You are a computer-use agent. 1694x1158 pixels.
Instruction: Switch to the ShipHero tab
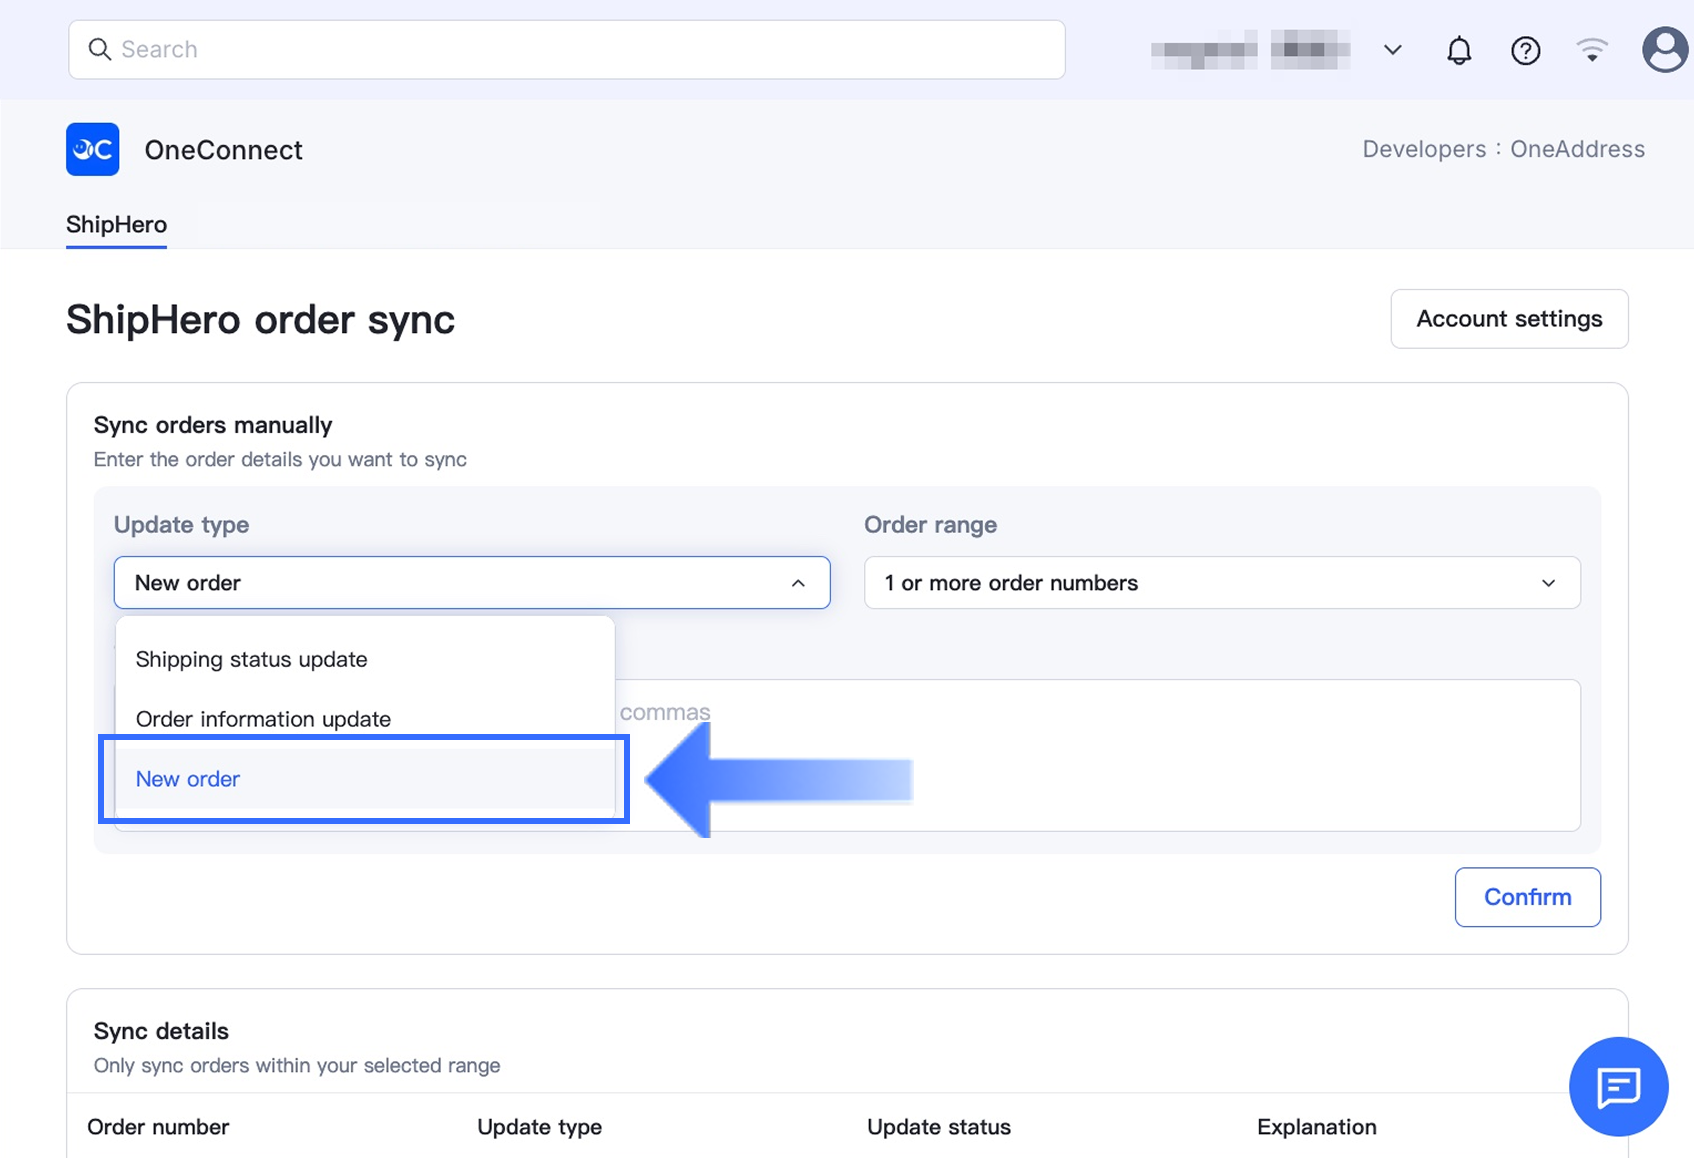tap(116, 224)
